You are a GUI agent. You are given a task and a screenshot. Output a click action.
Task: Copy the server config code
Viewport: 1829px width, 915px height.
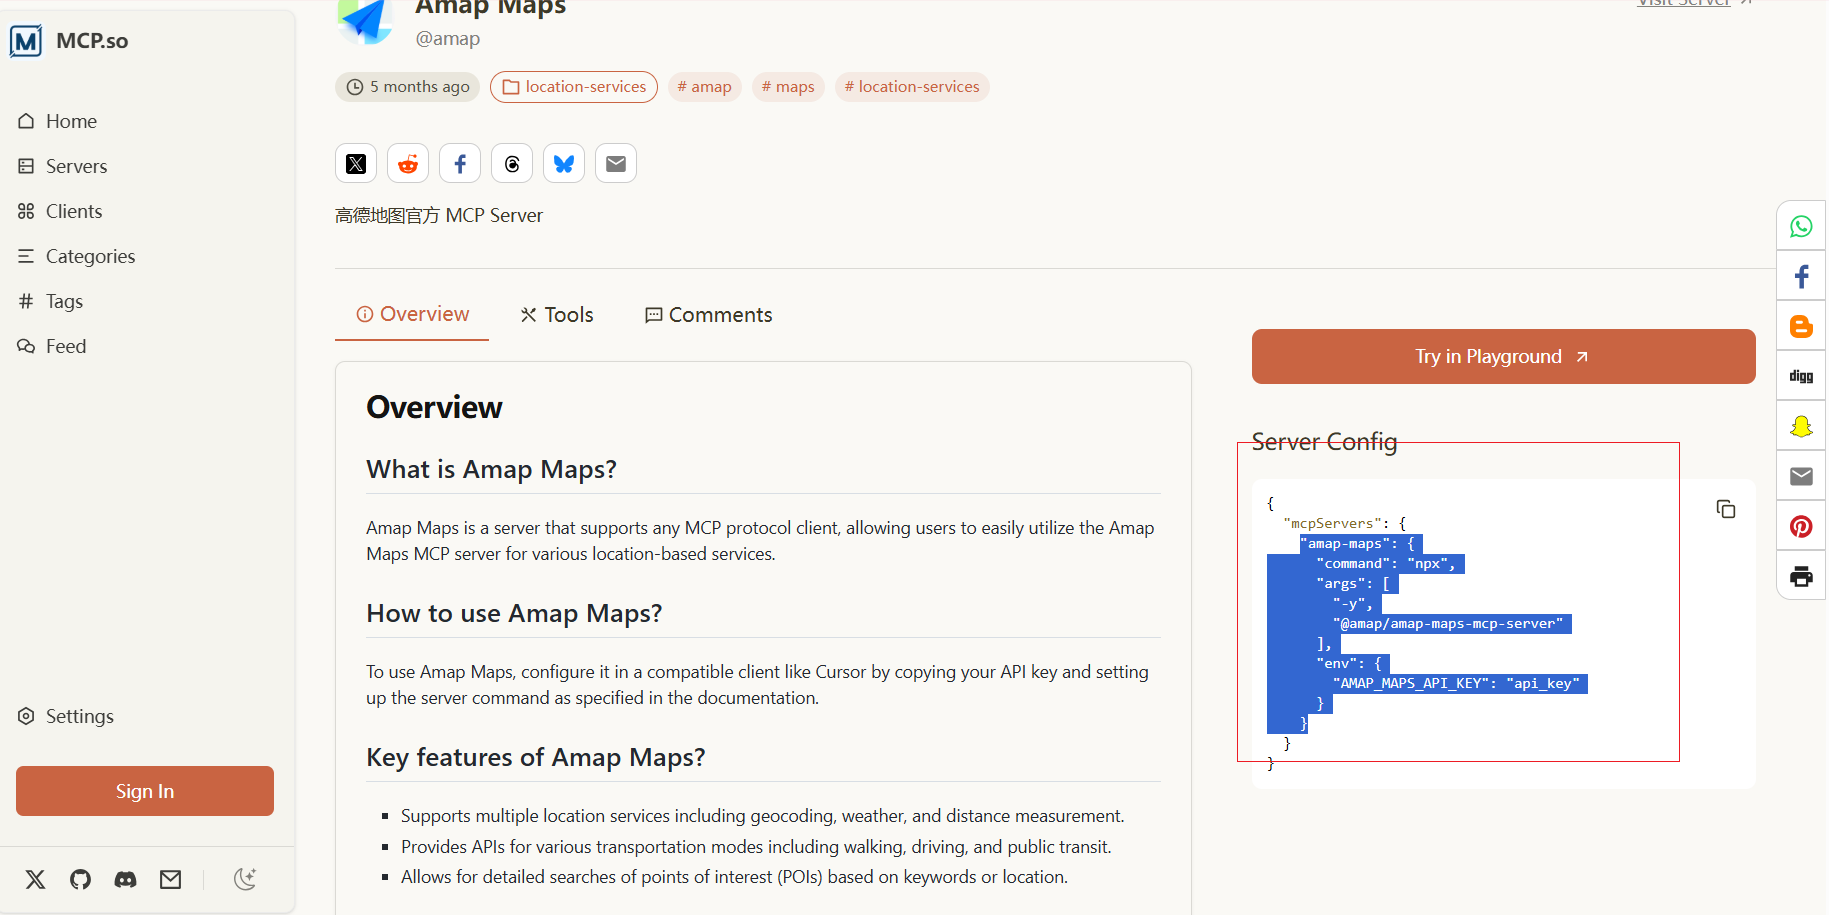pos(1726,509)
